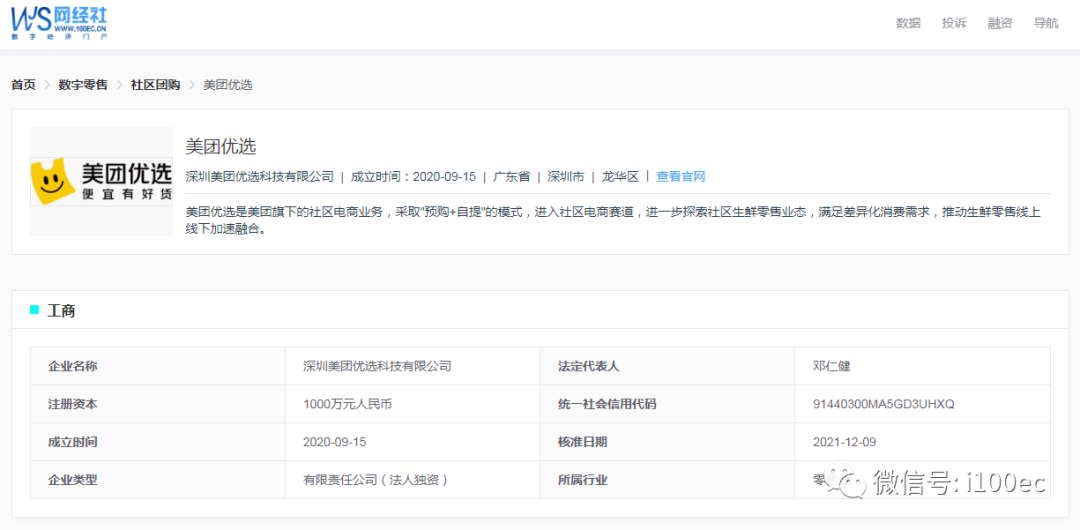Select 1000万元人民币 table cell
This screenshot has height=530, width=1080.
(413, 404)
